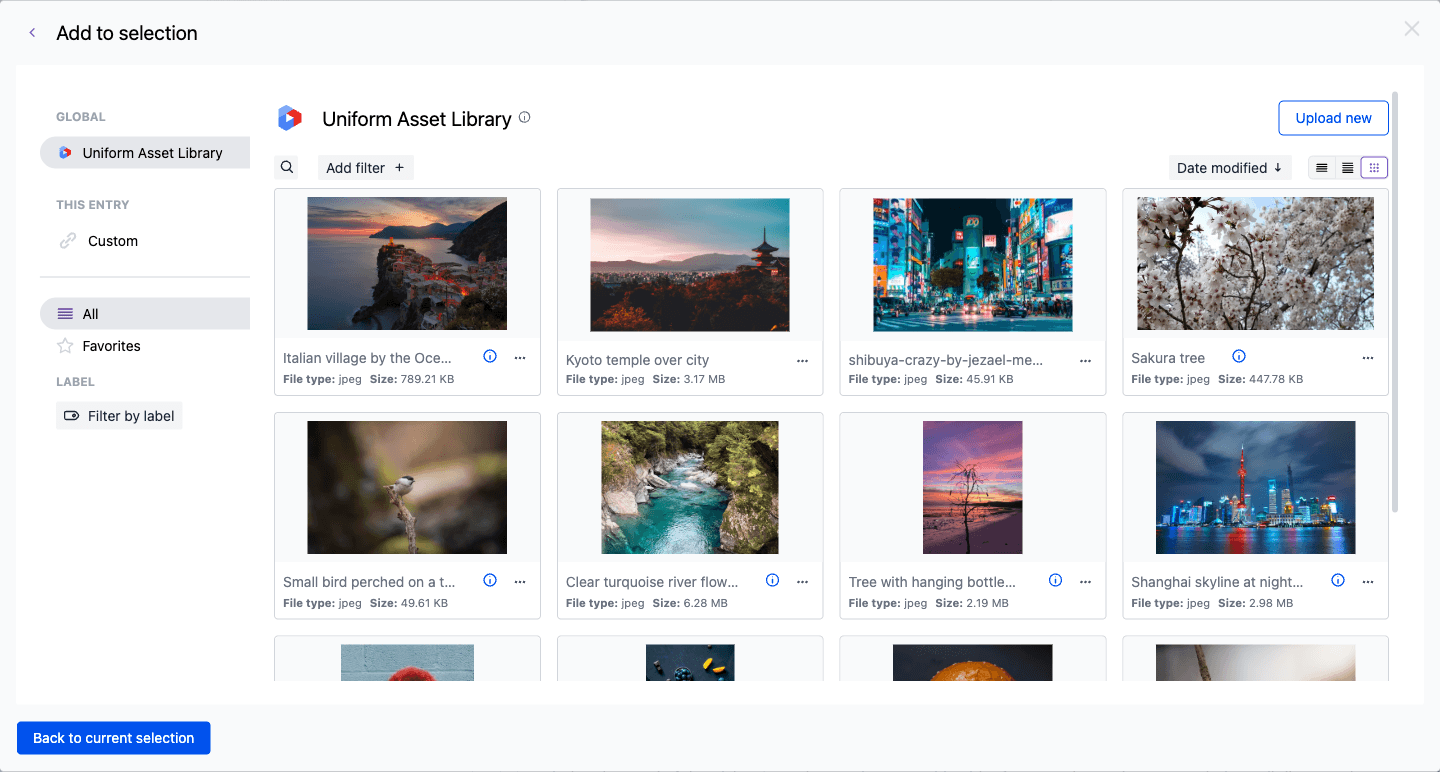Show info for Tree with hanging bottles asset
1440x772 pixels.
(x=1055, y=580)
